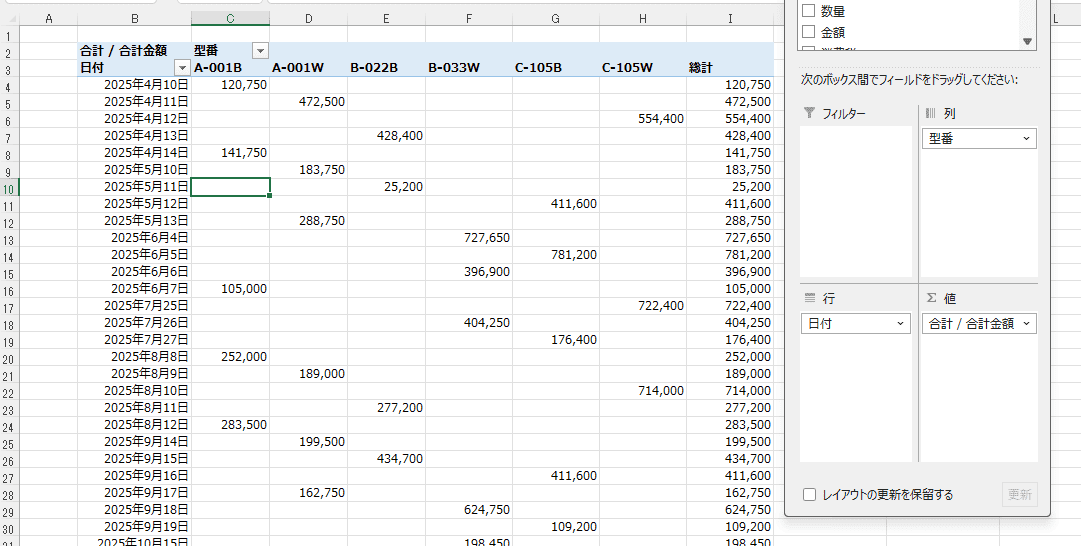
Task: Select 722,400 under C-105W column
Action: coord(643,305)
